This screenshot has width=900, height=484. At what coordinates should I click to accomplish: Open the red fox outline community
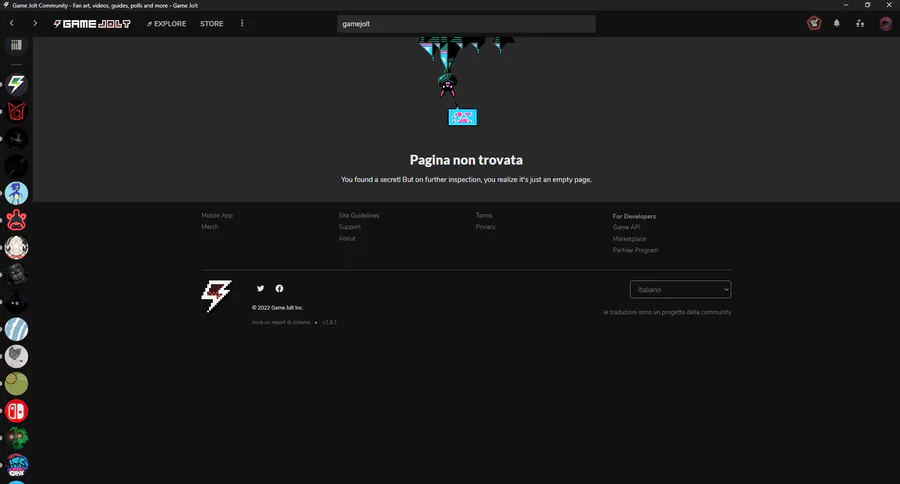coord(16,111)
